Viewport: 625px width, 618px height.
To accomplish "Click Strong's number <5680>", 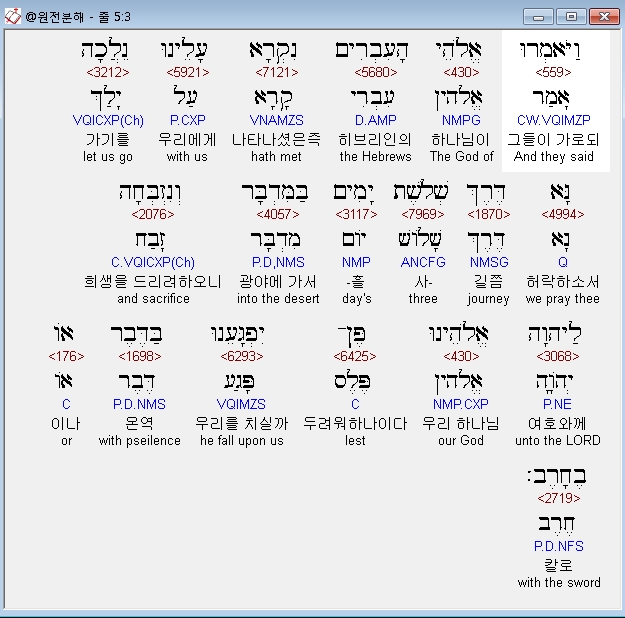I will pyautogui.click(x=376, y=72).
